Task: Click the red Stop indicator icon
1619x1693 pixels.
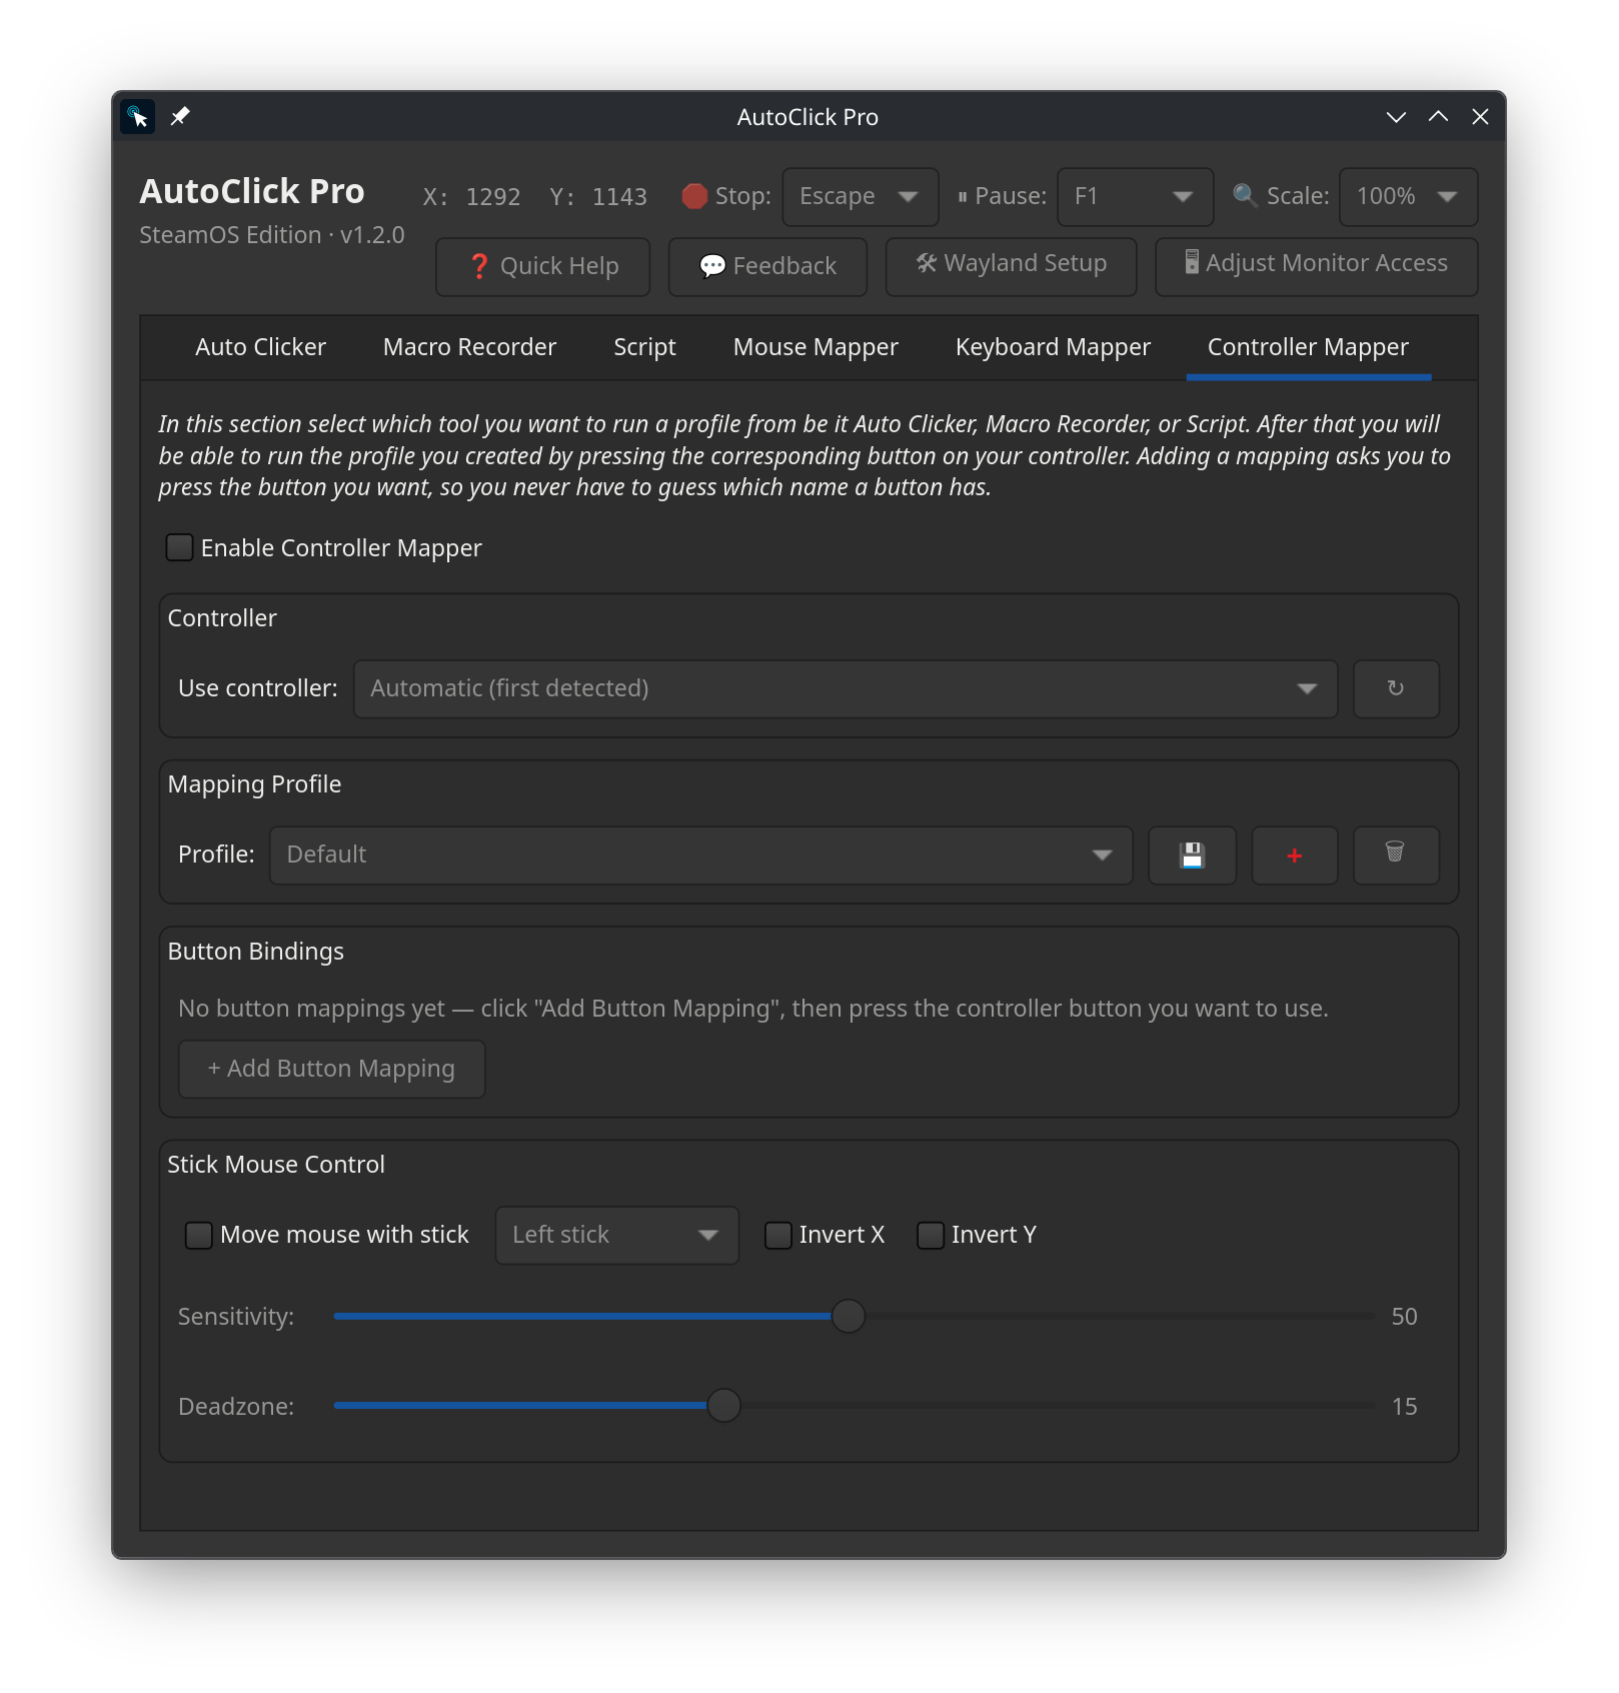Action: click(694, 196)
